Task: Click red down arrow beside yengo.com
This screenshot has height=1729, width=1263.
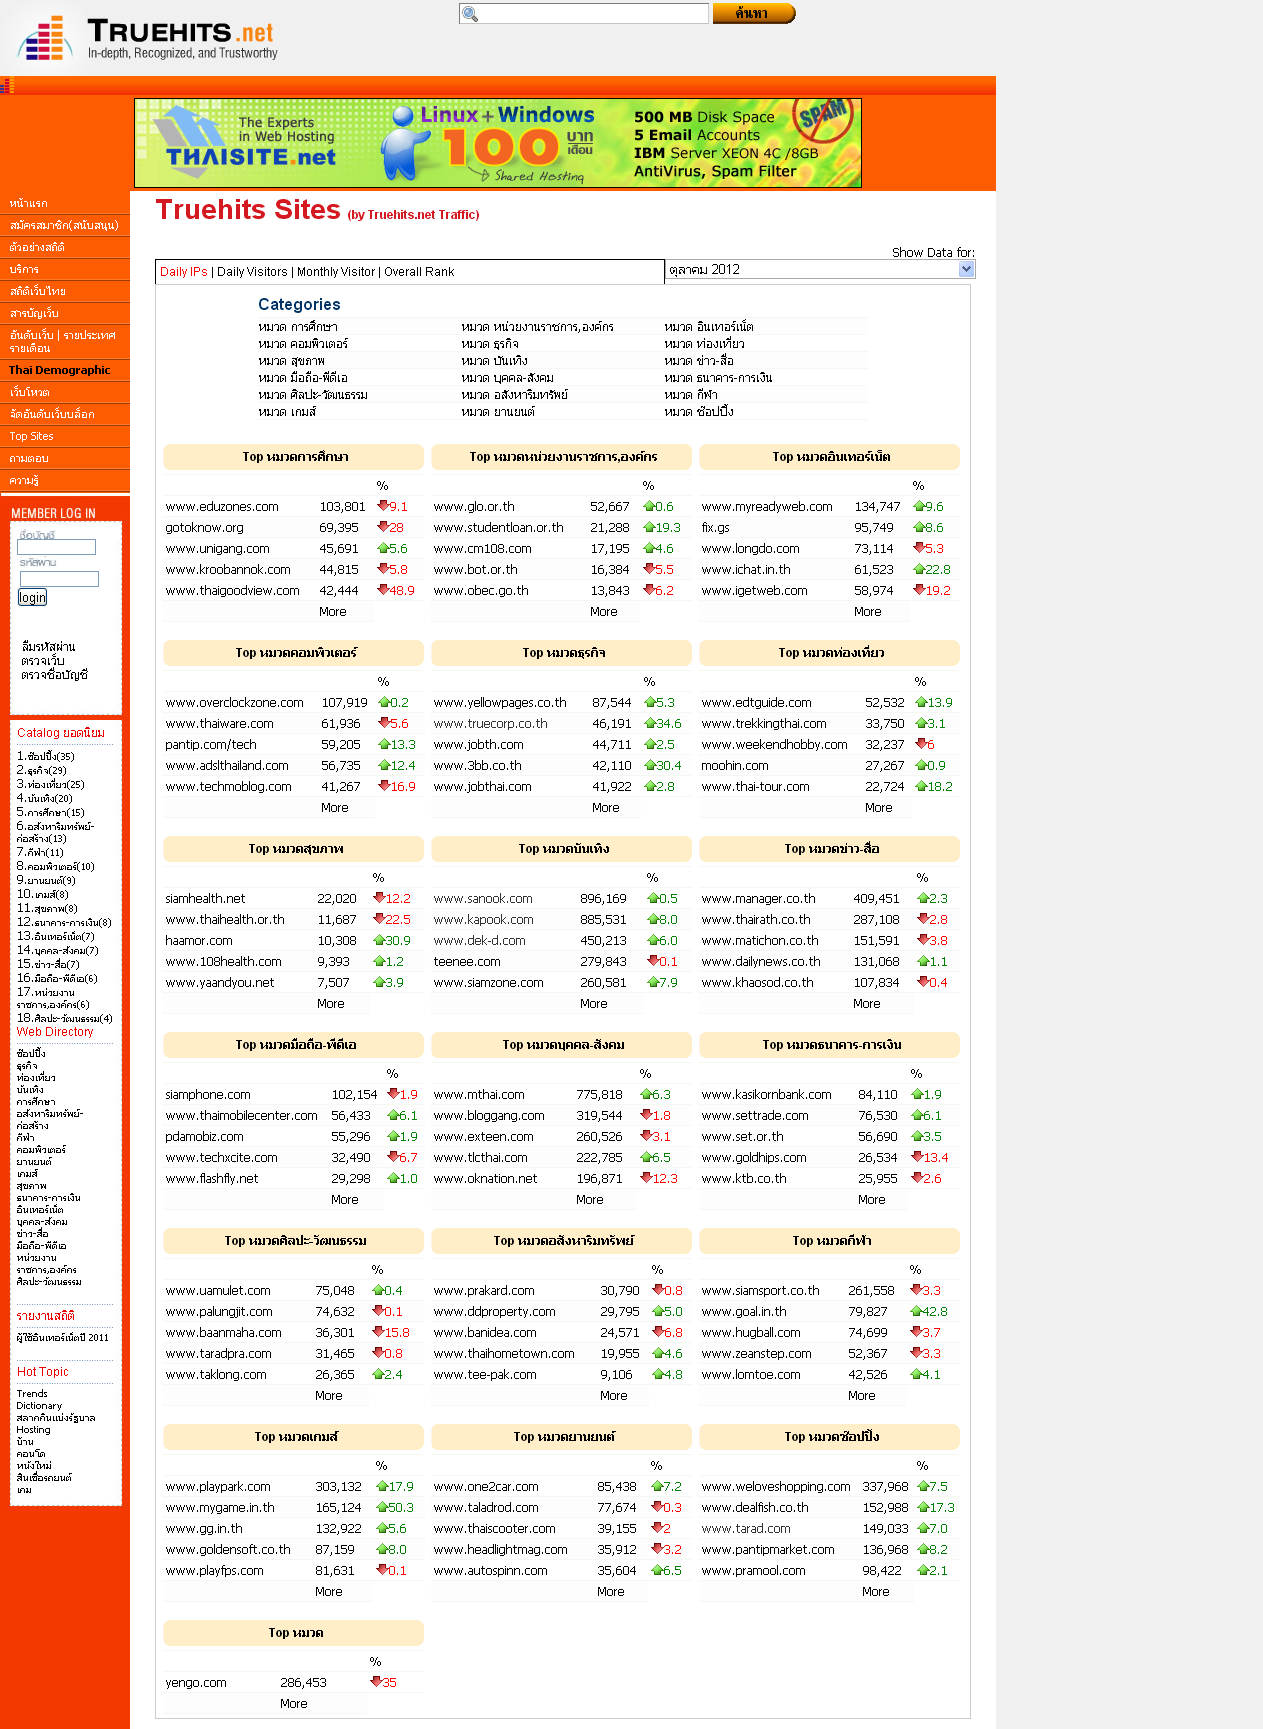Action: pos(376,1682)
